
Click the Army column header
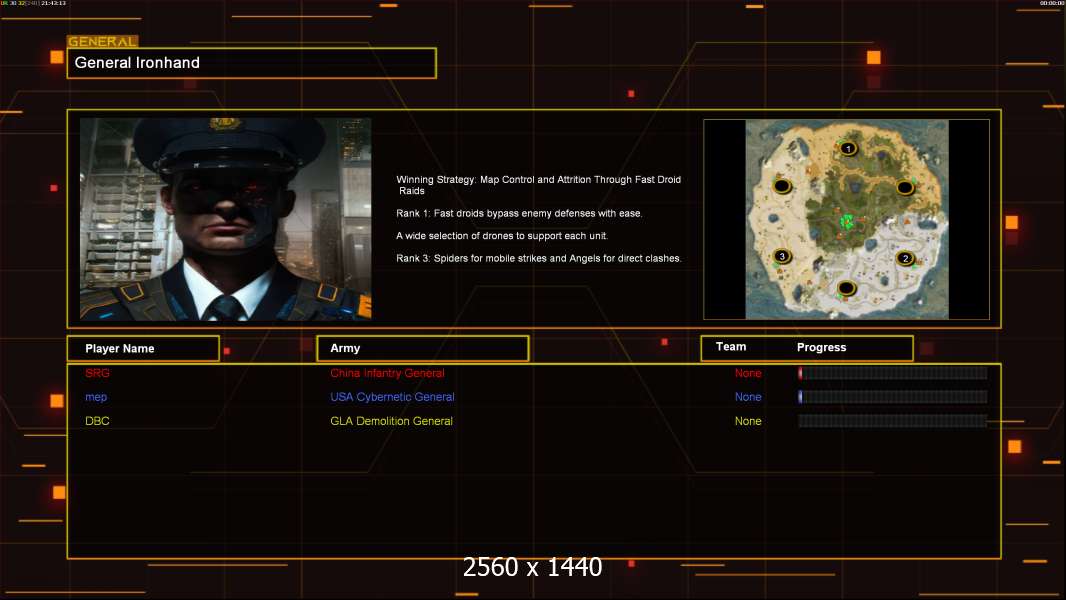422,349
